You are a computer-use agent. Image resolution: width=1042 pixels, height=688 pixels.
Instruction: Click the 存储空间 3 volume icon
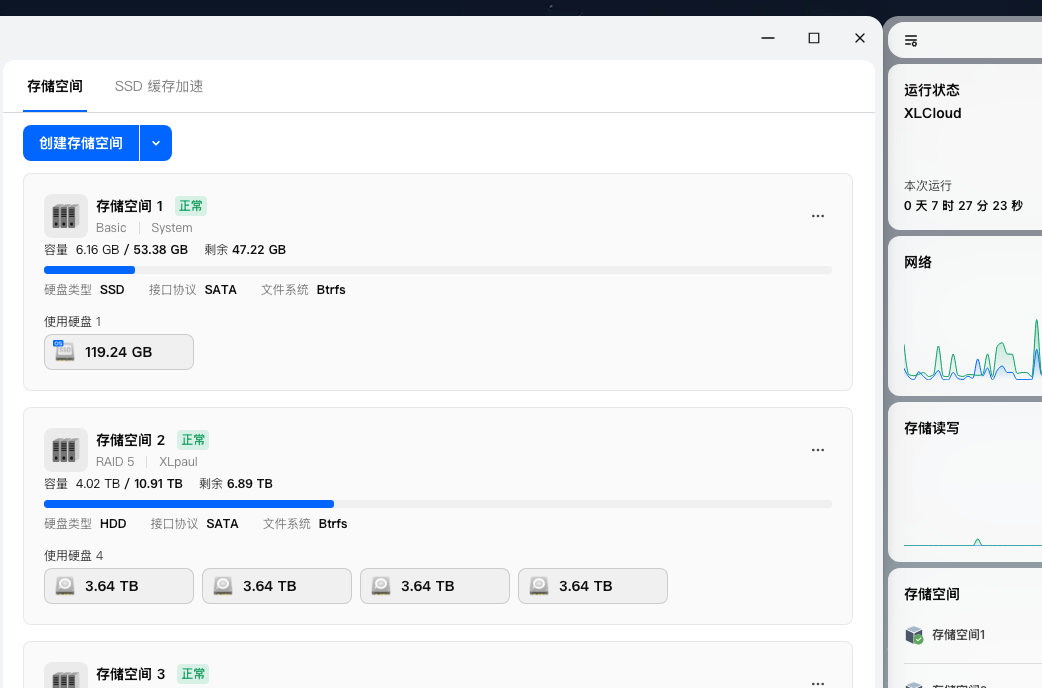pos(66,675)
